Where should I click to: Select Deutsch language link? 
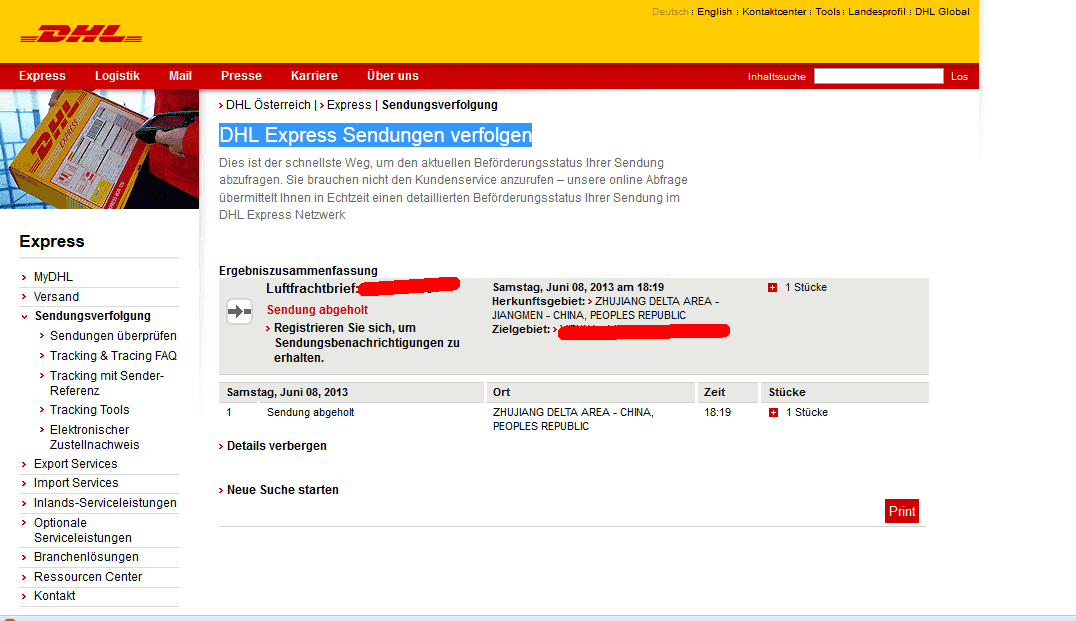(670, 12)
